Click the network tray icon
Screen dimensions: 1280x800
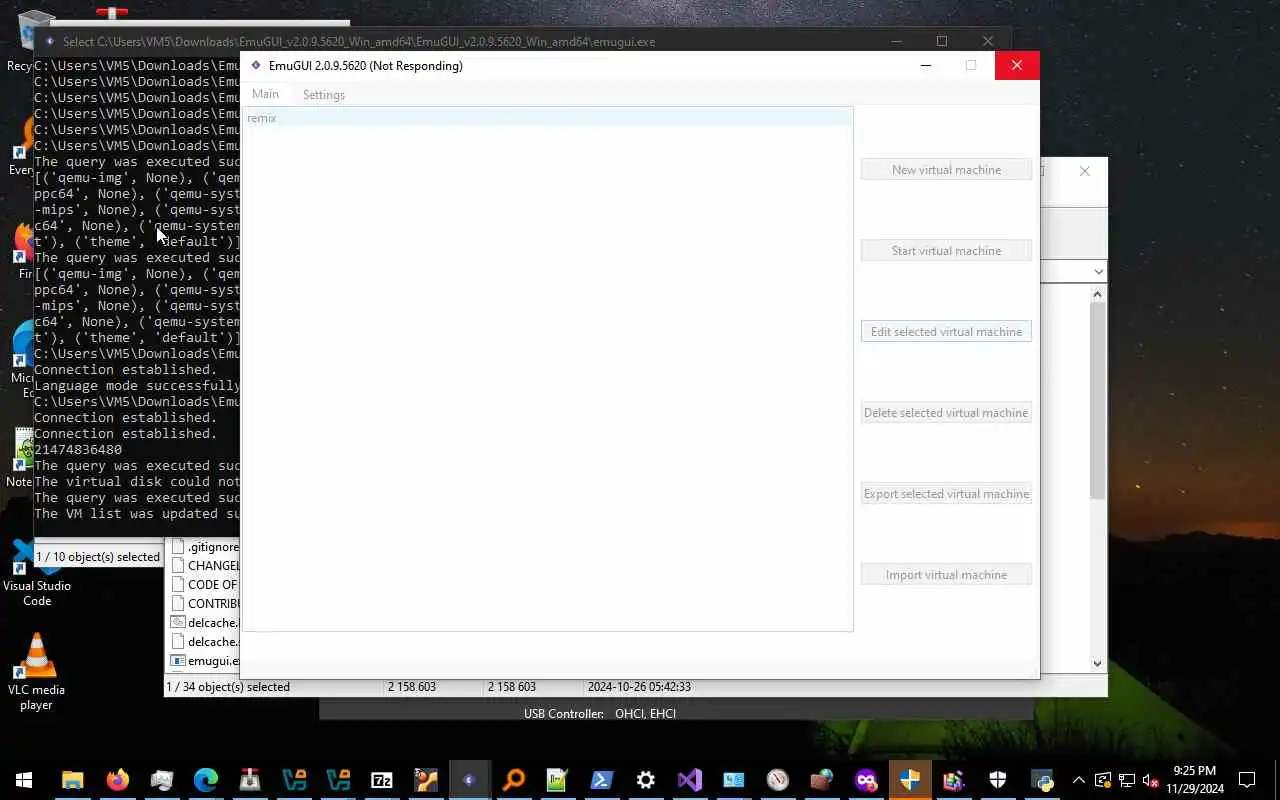tap(1127, 780)
